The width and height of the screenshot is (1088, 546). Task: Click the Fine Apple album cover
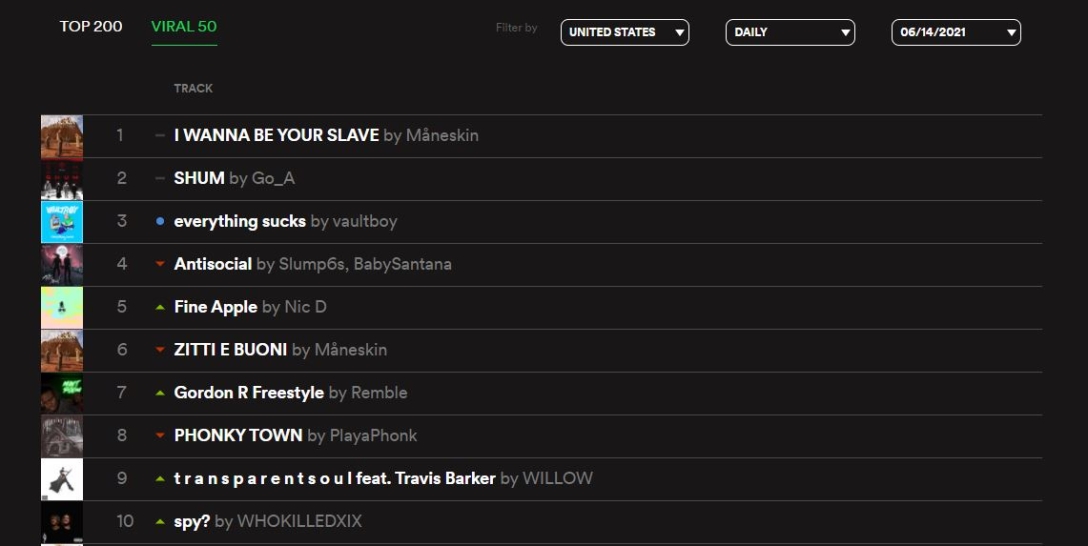coord(62,308)
